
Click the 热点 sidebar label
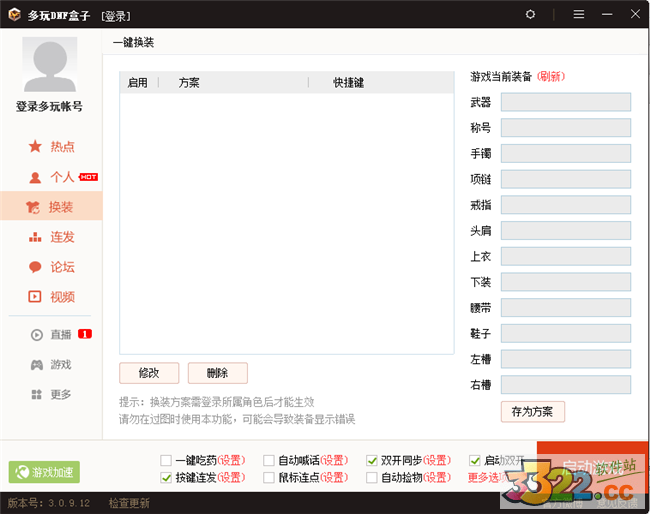tap(63, 146)
